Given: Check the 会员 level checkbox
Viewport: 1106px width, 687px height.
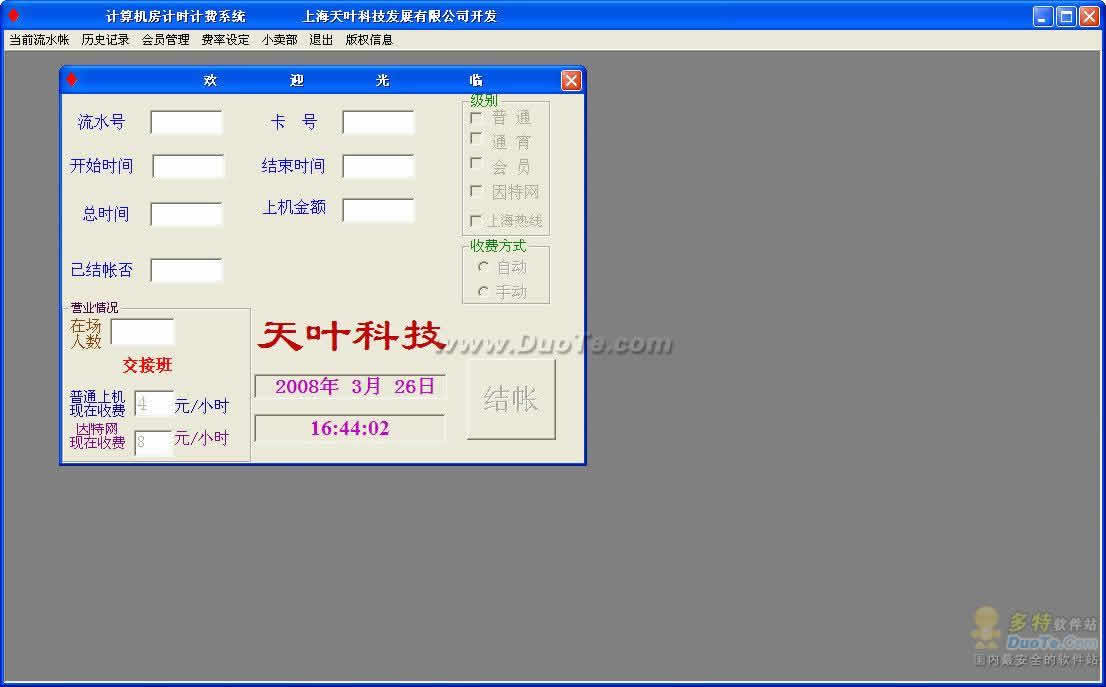Looking at the screenshot, I should 476,164.
